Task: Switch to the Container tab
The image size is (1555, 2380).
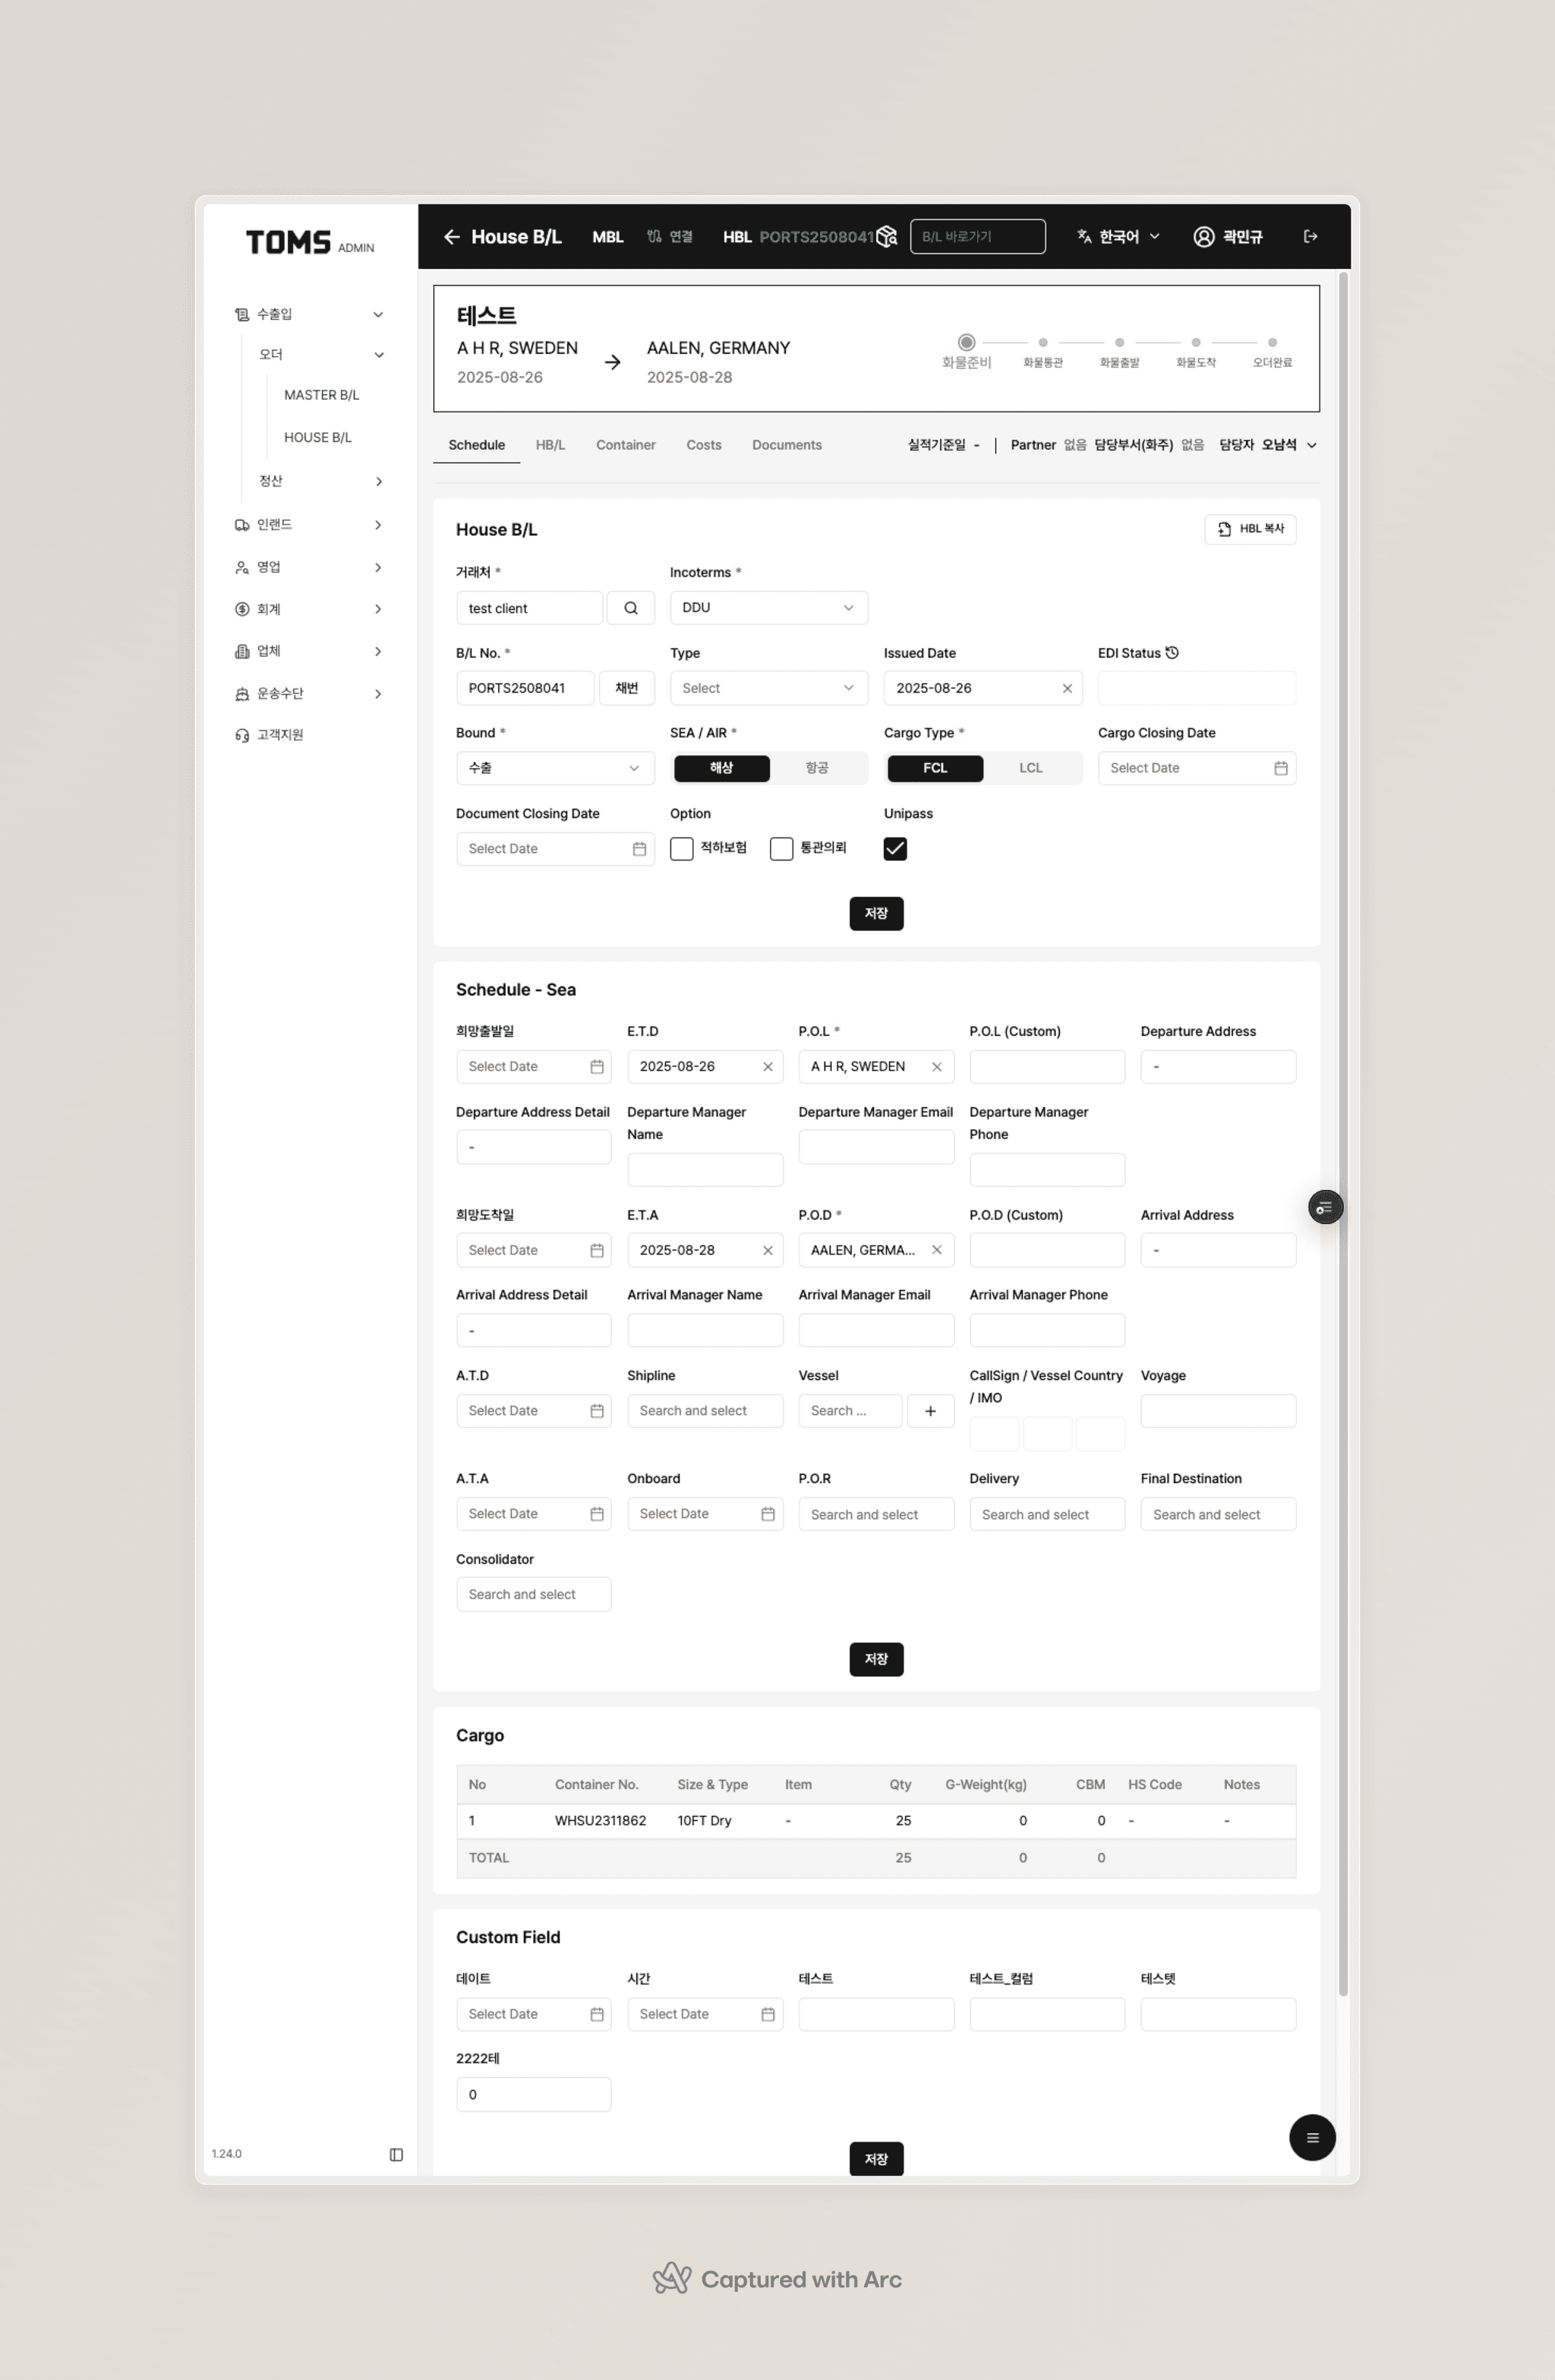Action: (625, 445)
